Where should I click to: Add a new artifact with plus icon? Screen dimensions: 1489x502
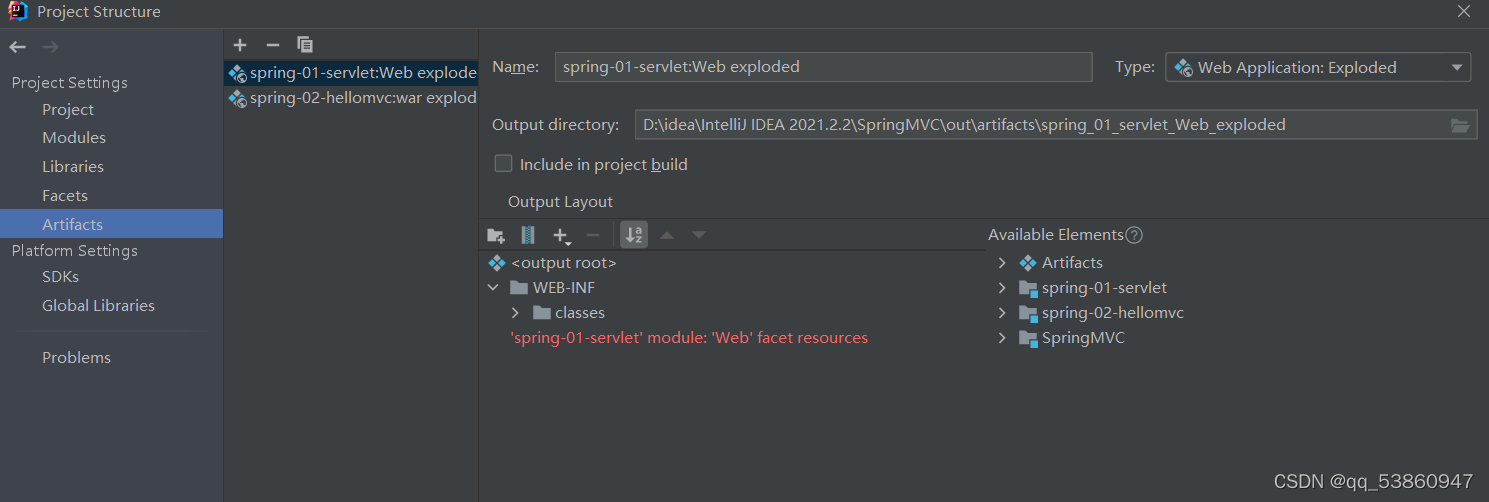click(x=240, y=45)
